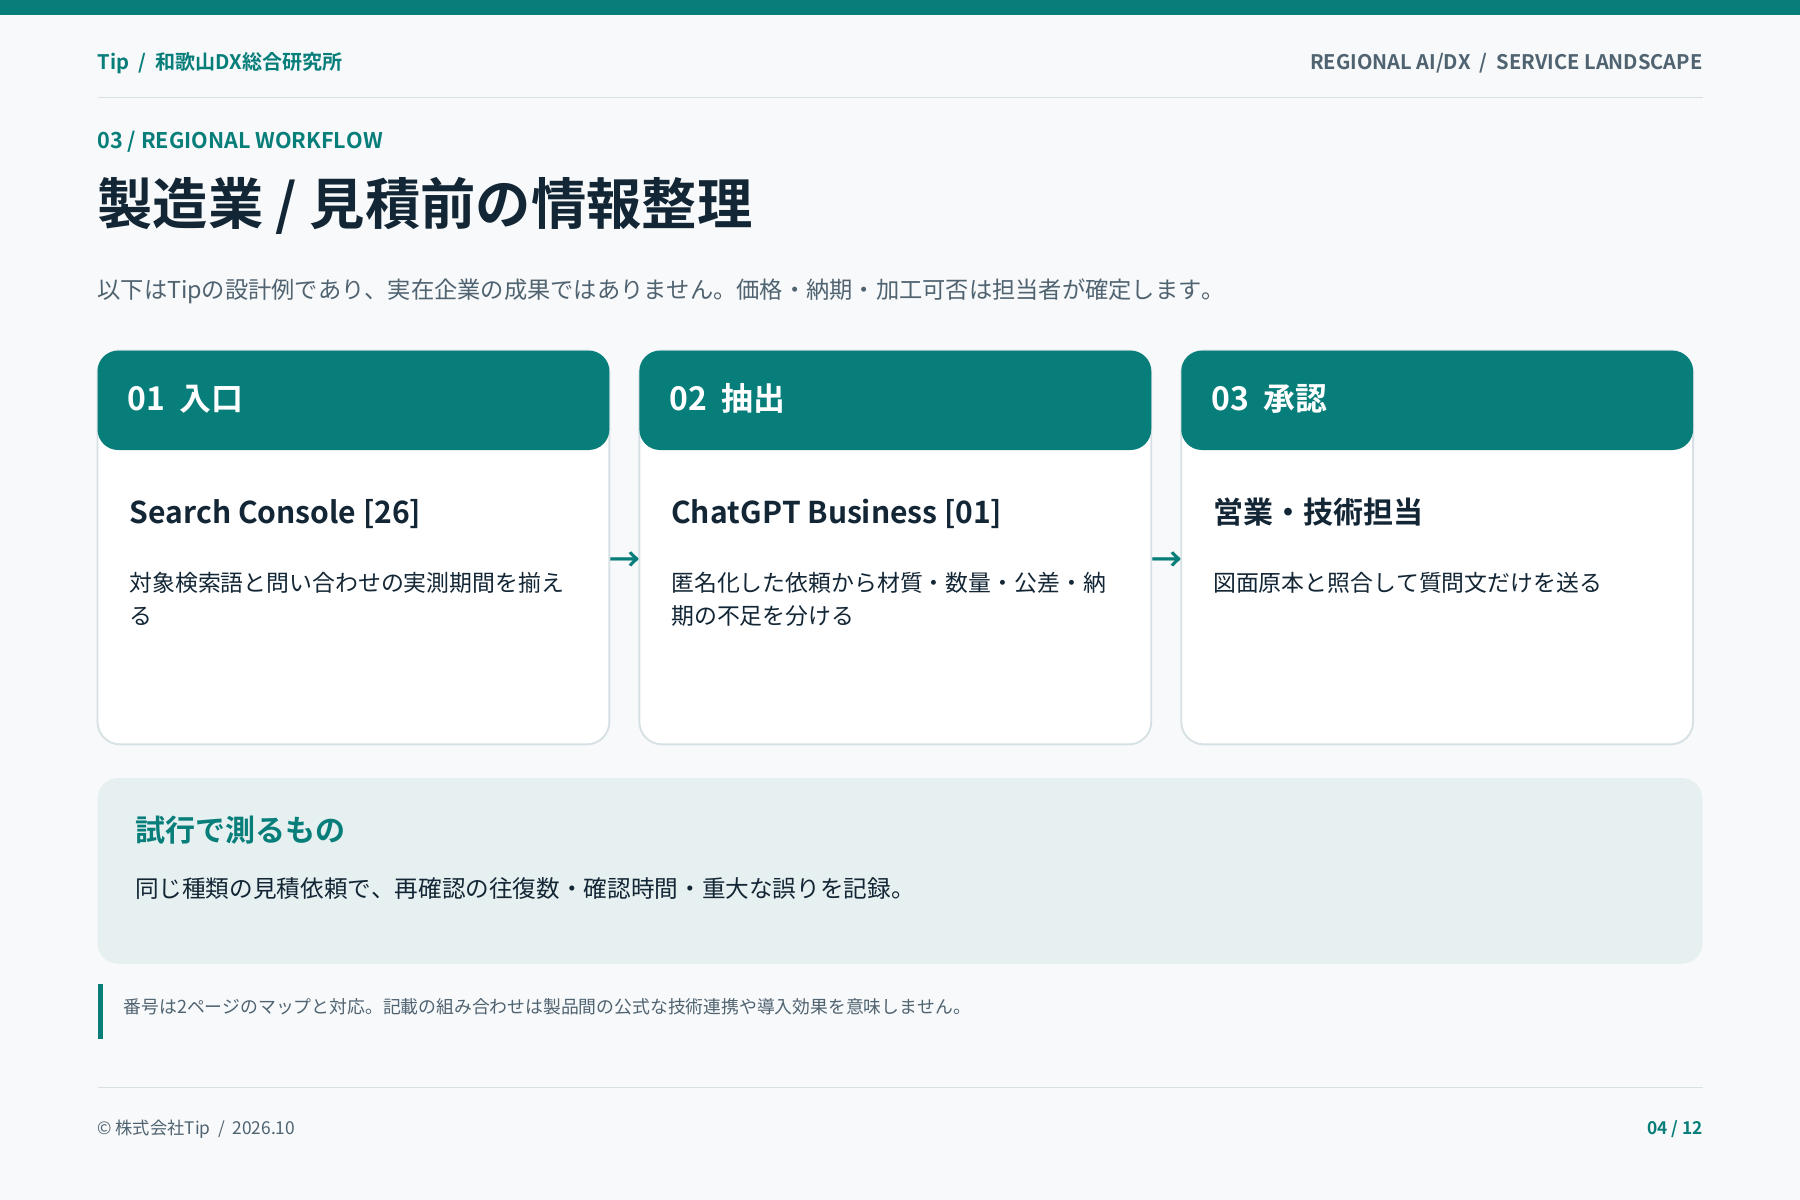Screen dimensions: 1800x1200
Task: Click the 試行で測るもの heading
Action: 240,830
